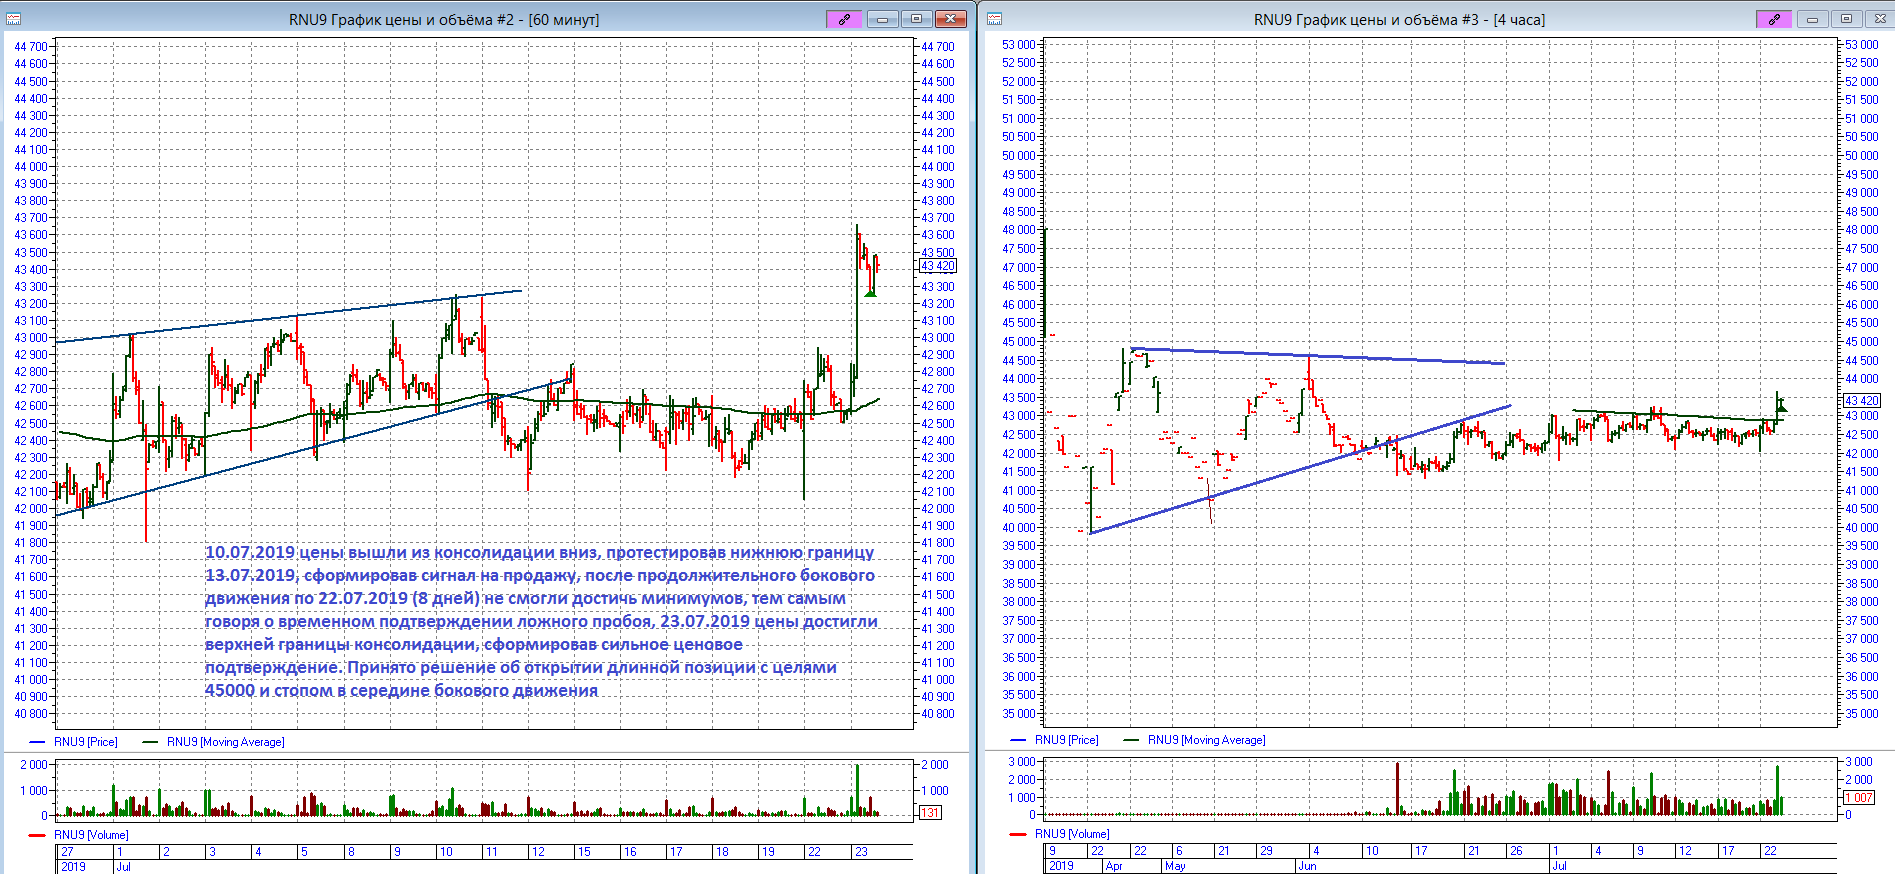
Task: Maximize the 4-hour chart window
Action: [1846, 19]
